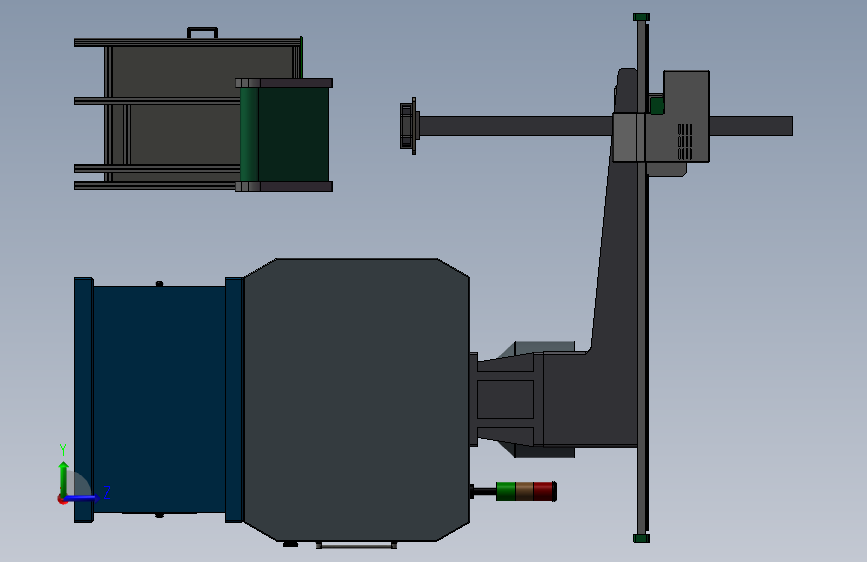The height and width of the screenshot is (562, 867).
Task: Select the coupling block between housing and arm
Action: point(506,399)
